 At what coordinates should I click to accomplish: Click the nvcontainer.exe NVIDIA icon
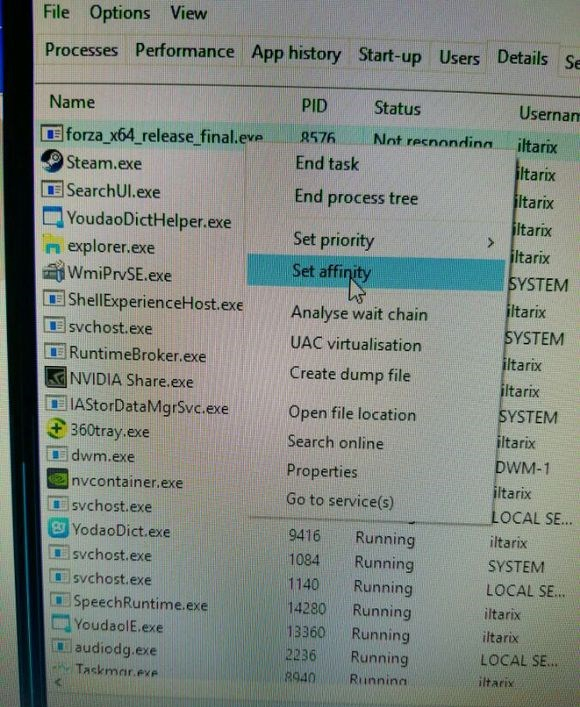58,479
